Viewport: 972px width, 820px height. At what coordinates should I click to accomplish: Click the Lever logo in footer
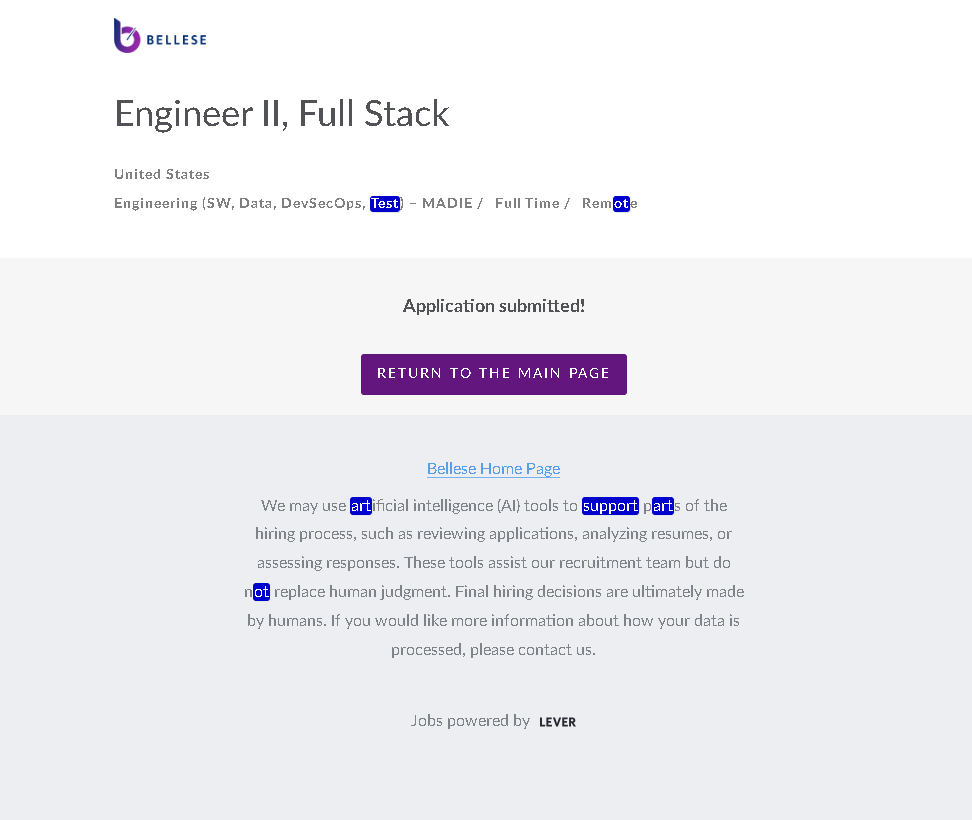(557, 722)
